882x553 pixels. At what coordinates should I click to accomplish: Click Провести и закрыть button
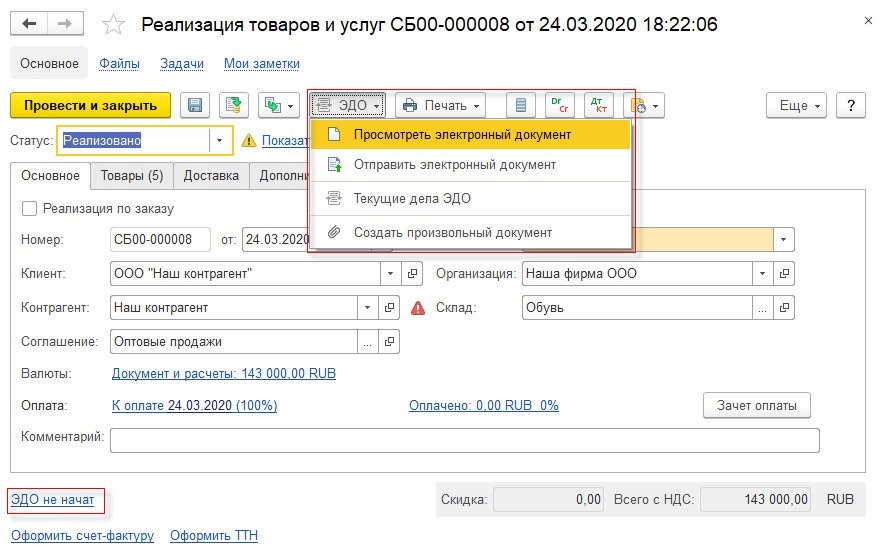pyautogui.click(x=90, y=105)
